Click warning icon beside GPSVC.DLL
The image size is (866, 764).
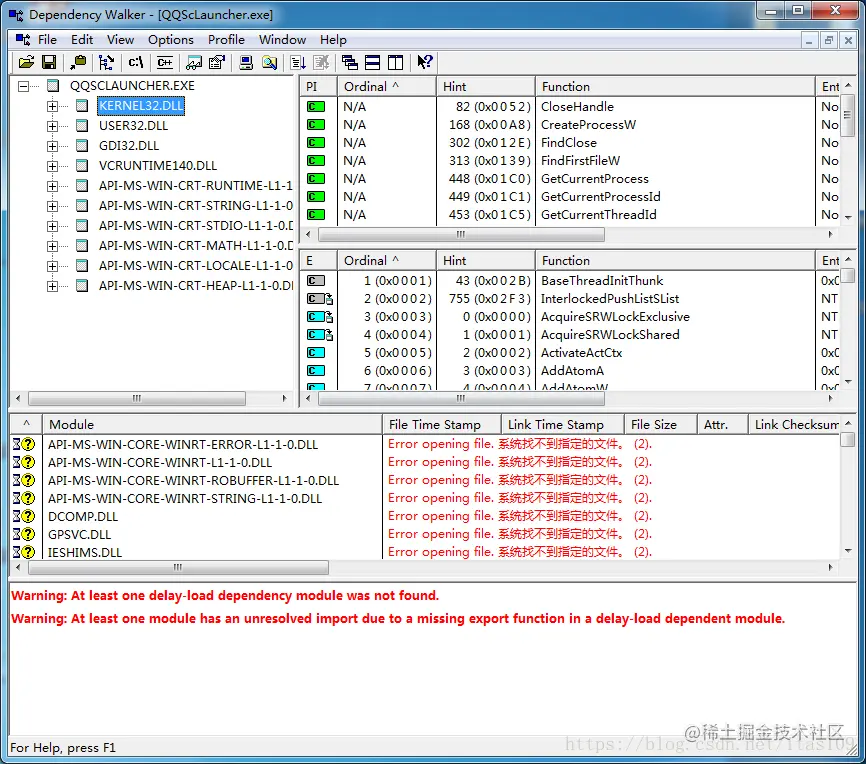point(24,534)
